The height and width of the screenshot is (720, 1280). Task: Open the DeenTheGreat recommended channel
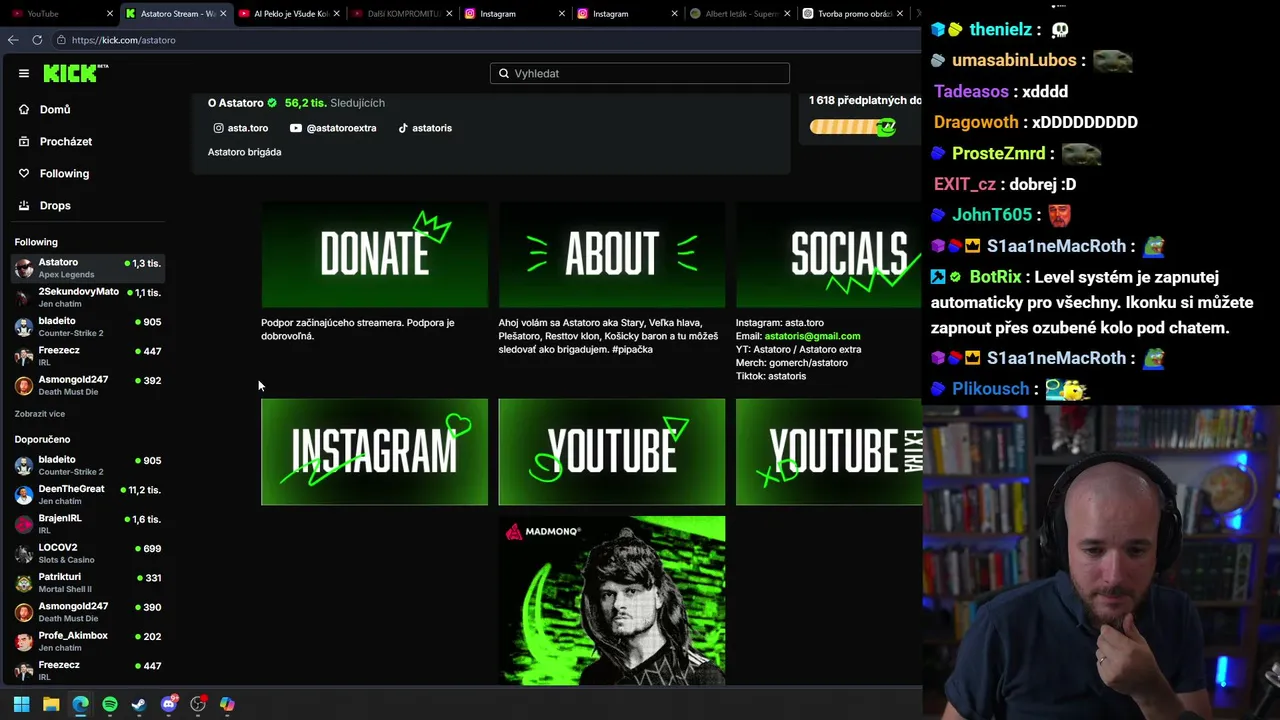click(88, 494)
